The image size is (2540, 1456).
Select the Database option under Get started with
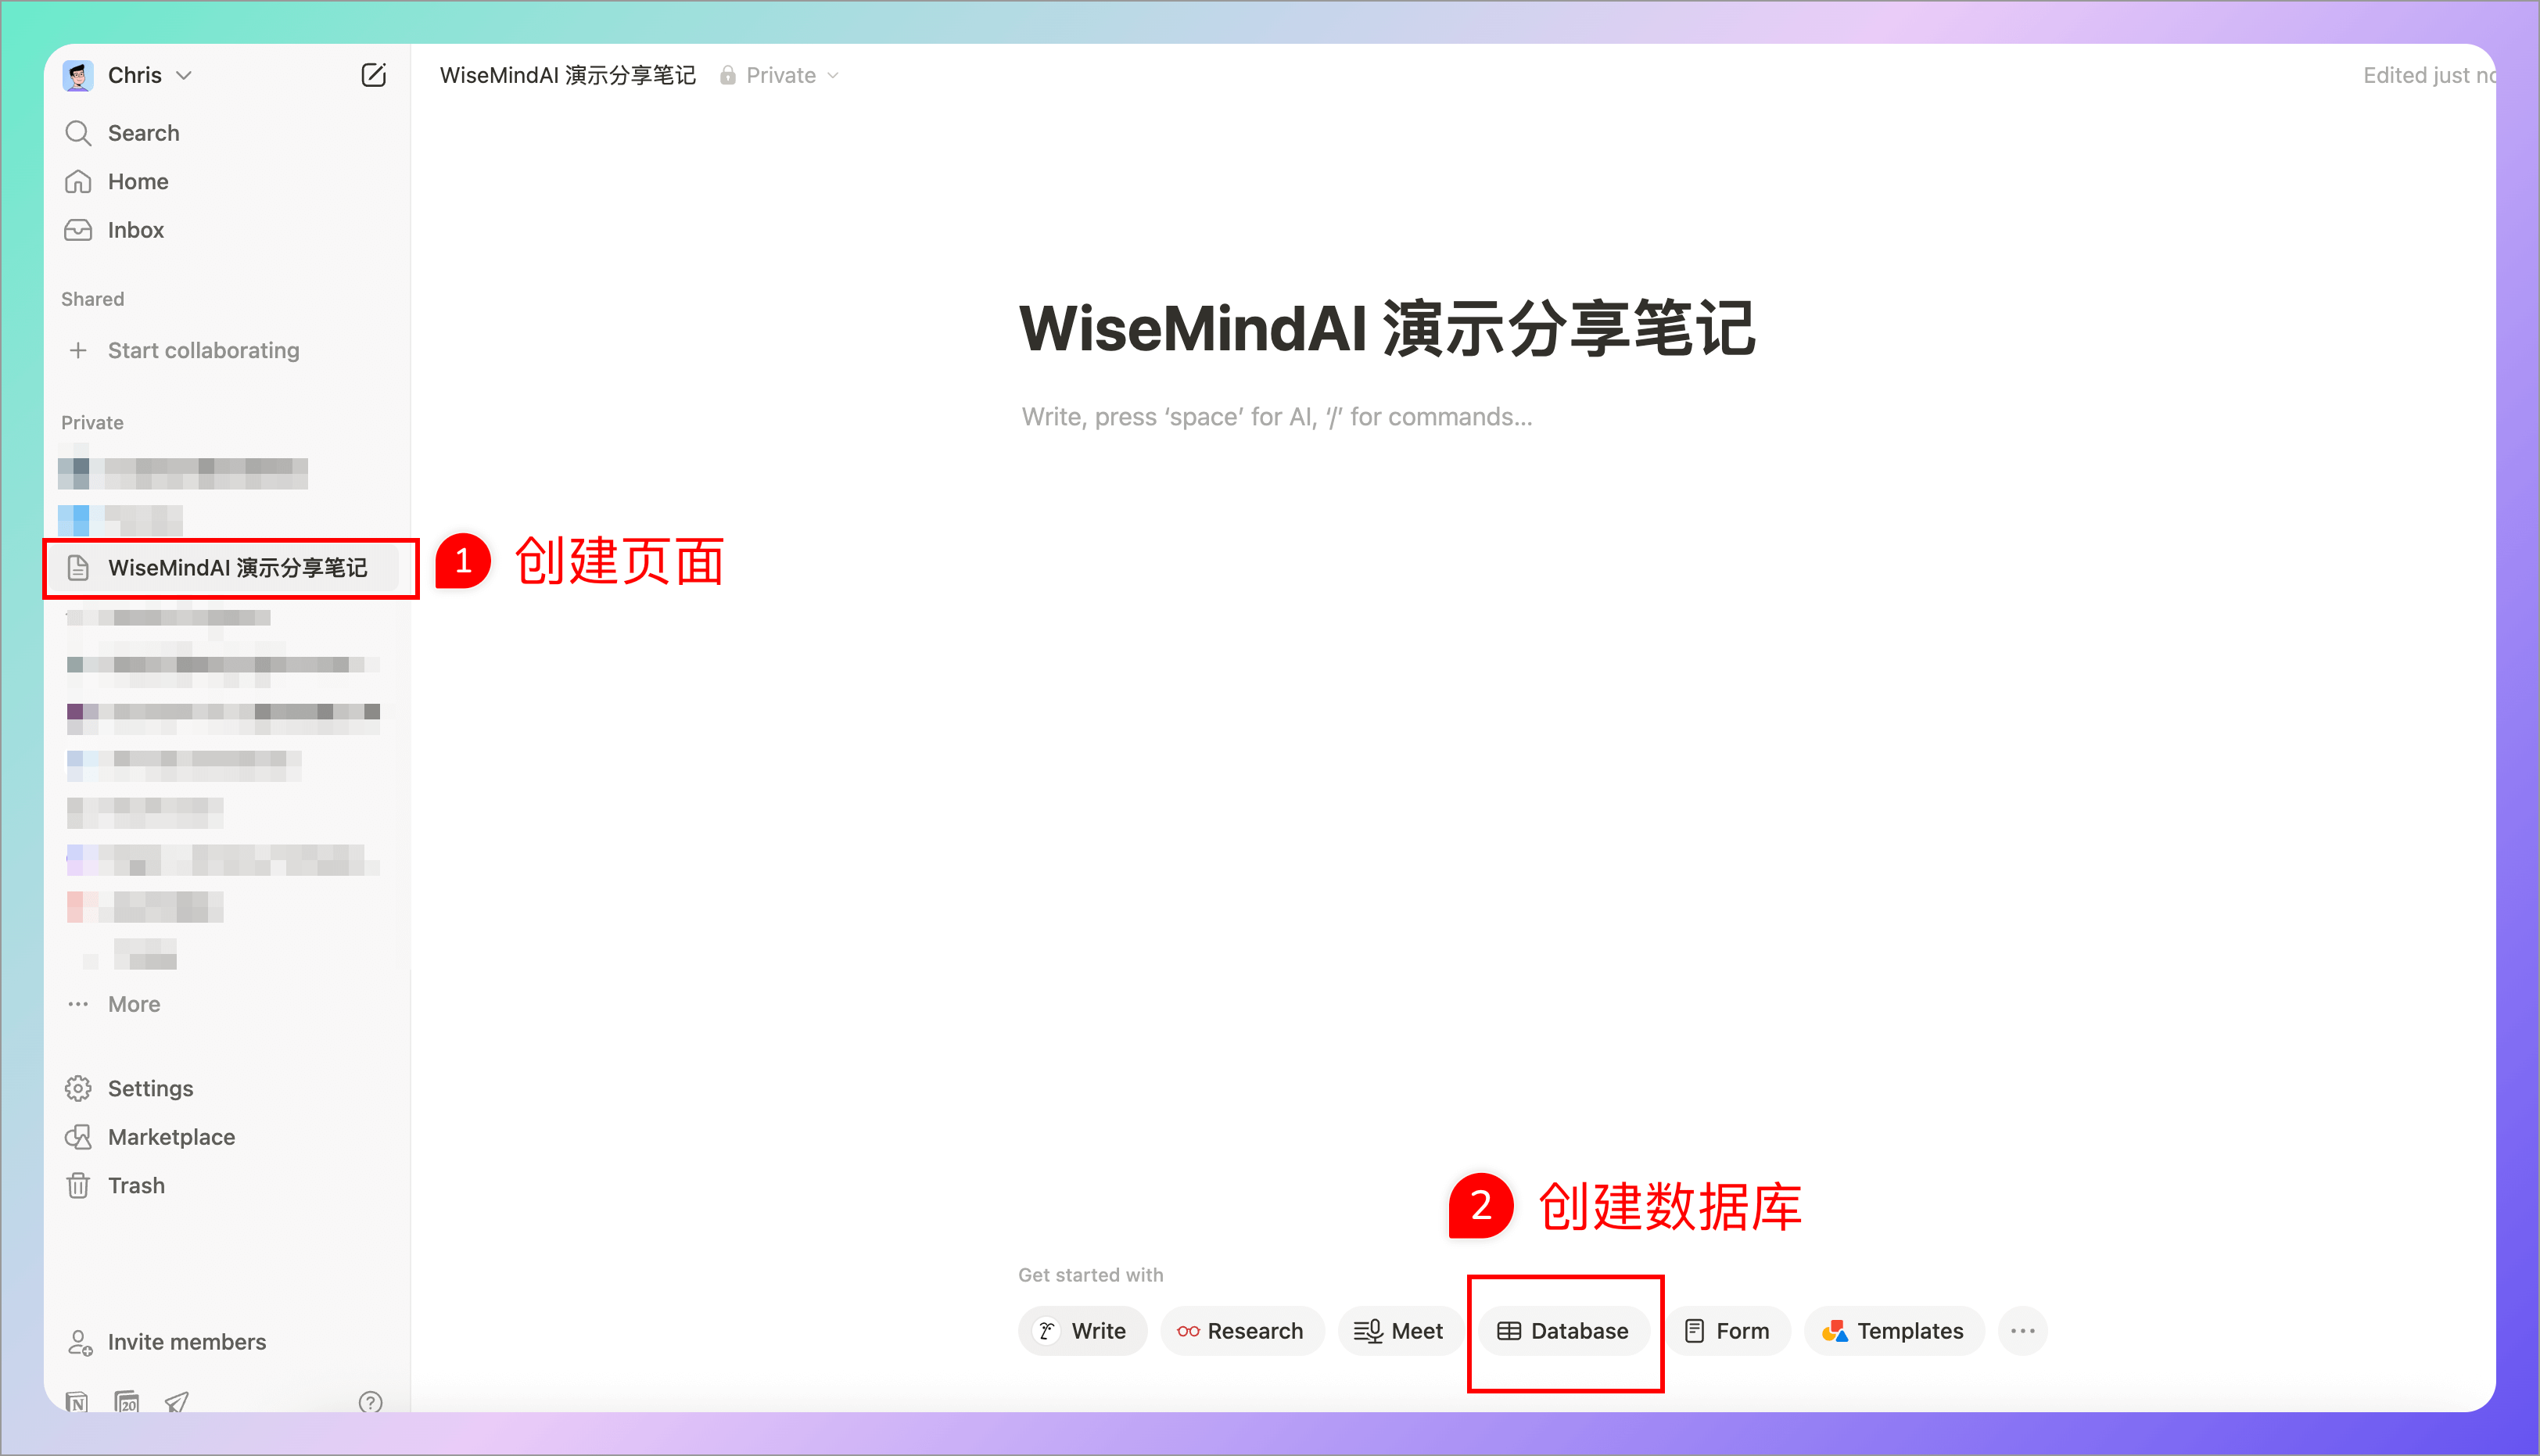pyautogui.click(x=1563, y=1331)
